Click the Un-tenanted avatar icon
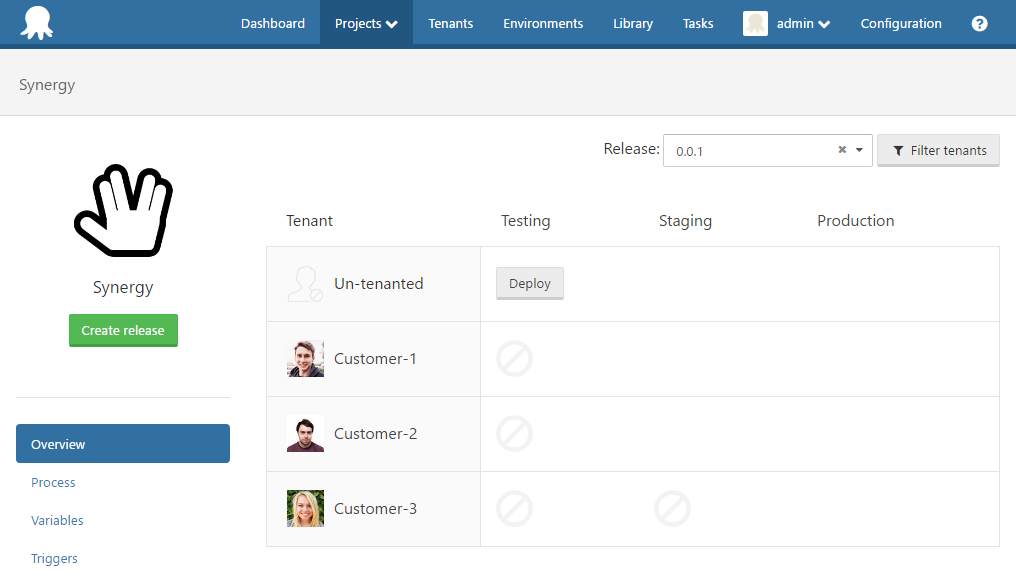Viewport: 1016px width, 580px height. [305, 283]
